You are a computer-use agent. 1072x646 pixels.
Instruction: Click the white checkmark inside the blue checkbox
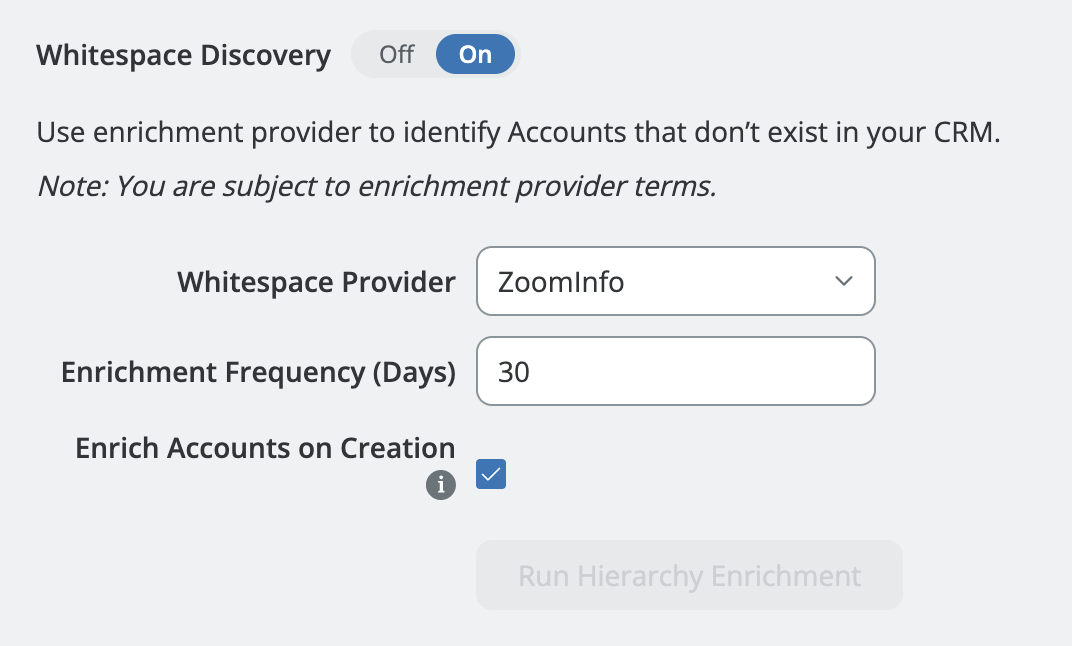tap(491, 475)
